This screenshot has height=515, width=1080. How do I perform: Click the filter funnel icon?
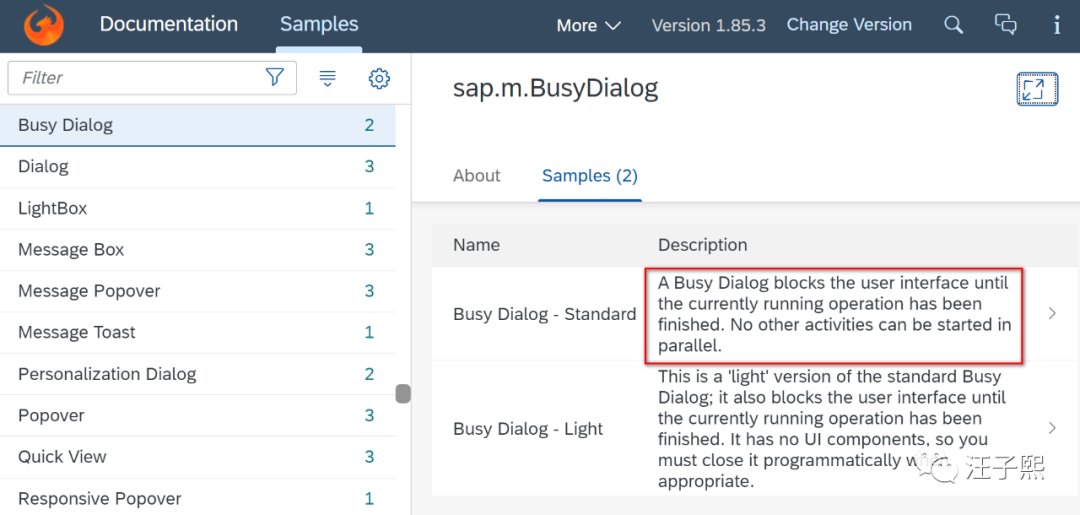275,78
